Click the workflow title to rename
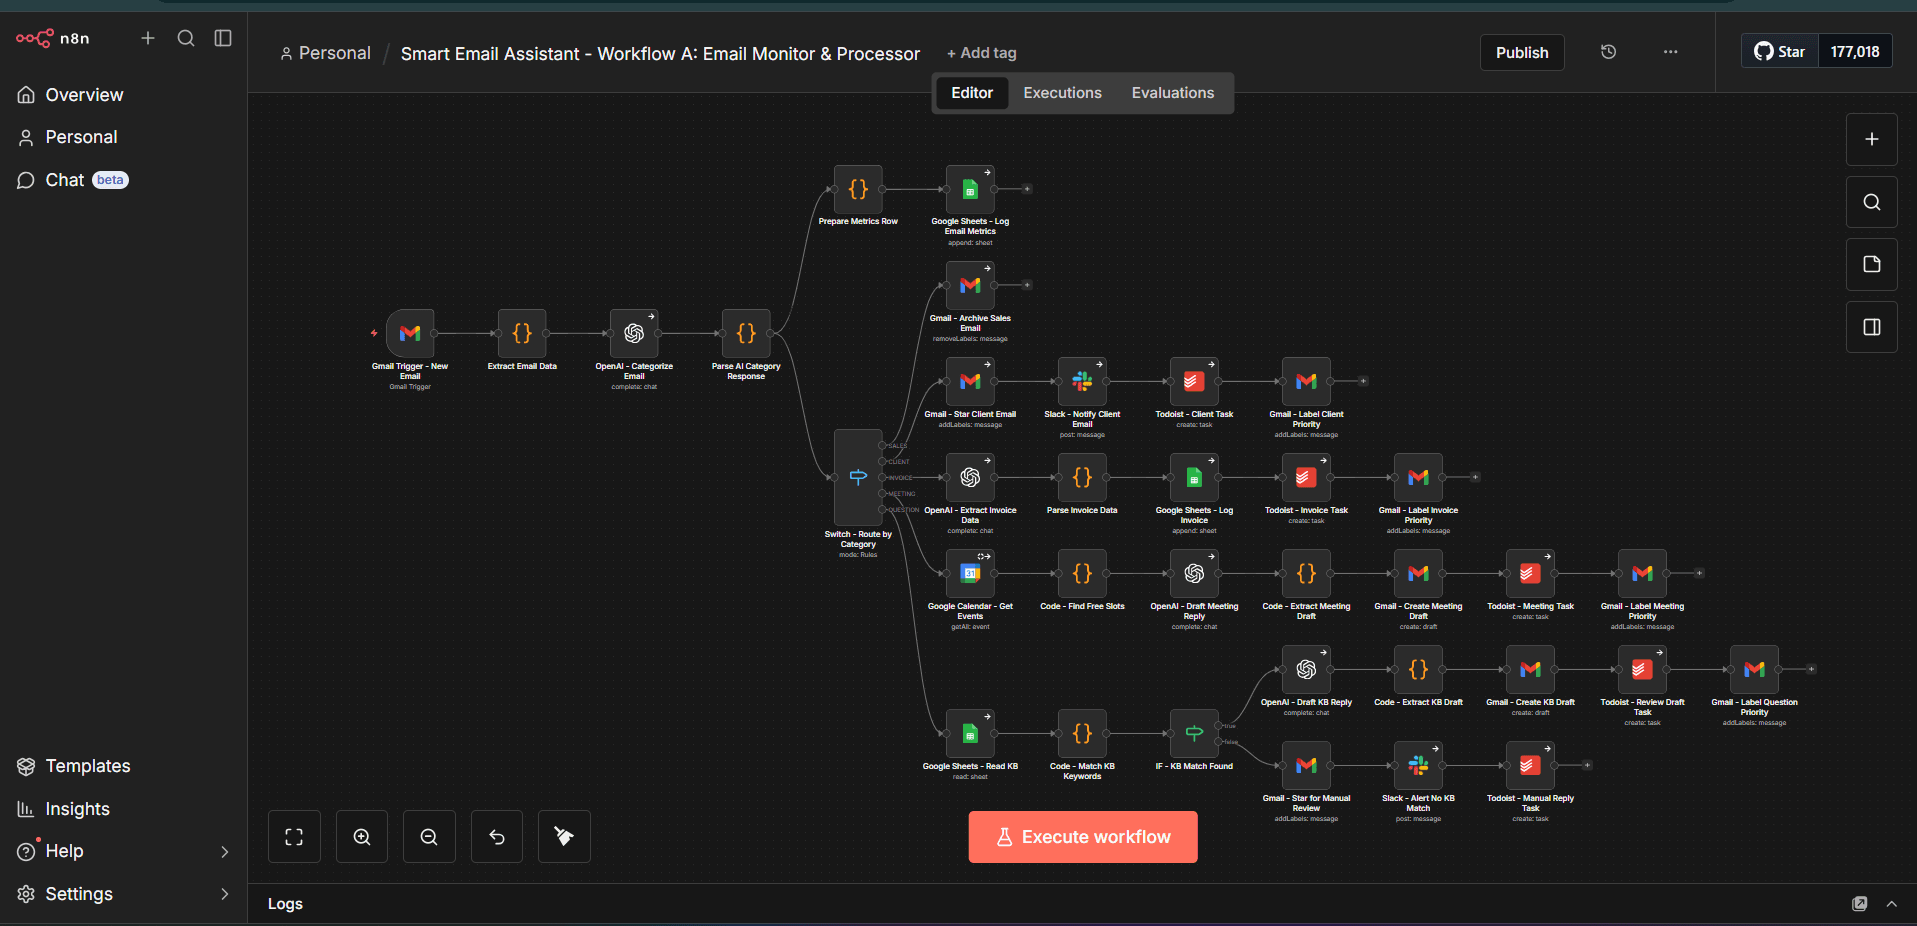The height and width of the screenshot is (926, 1917). [x=660, y=53]
